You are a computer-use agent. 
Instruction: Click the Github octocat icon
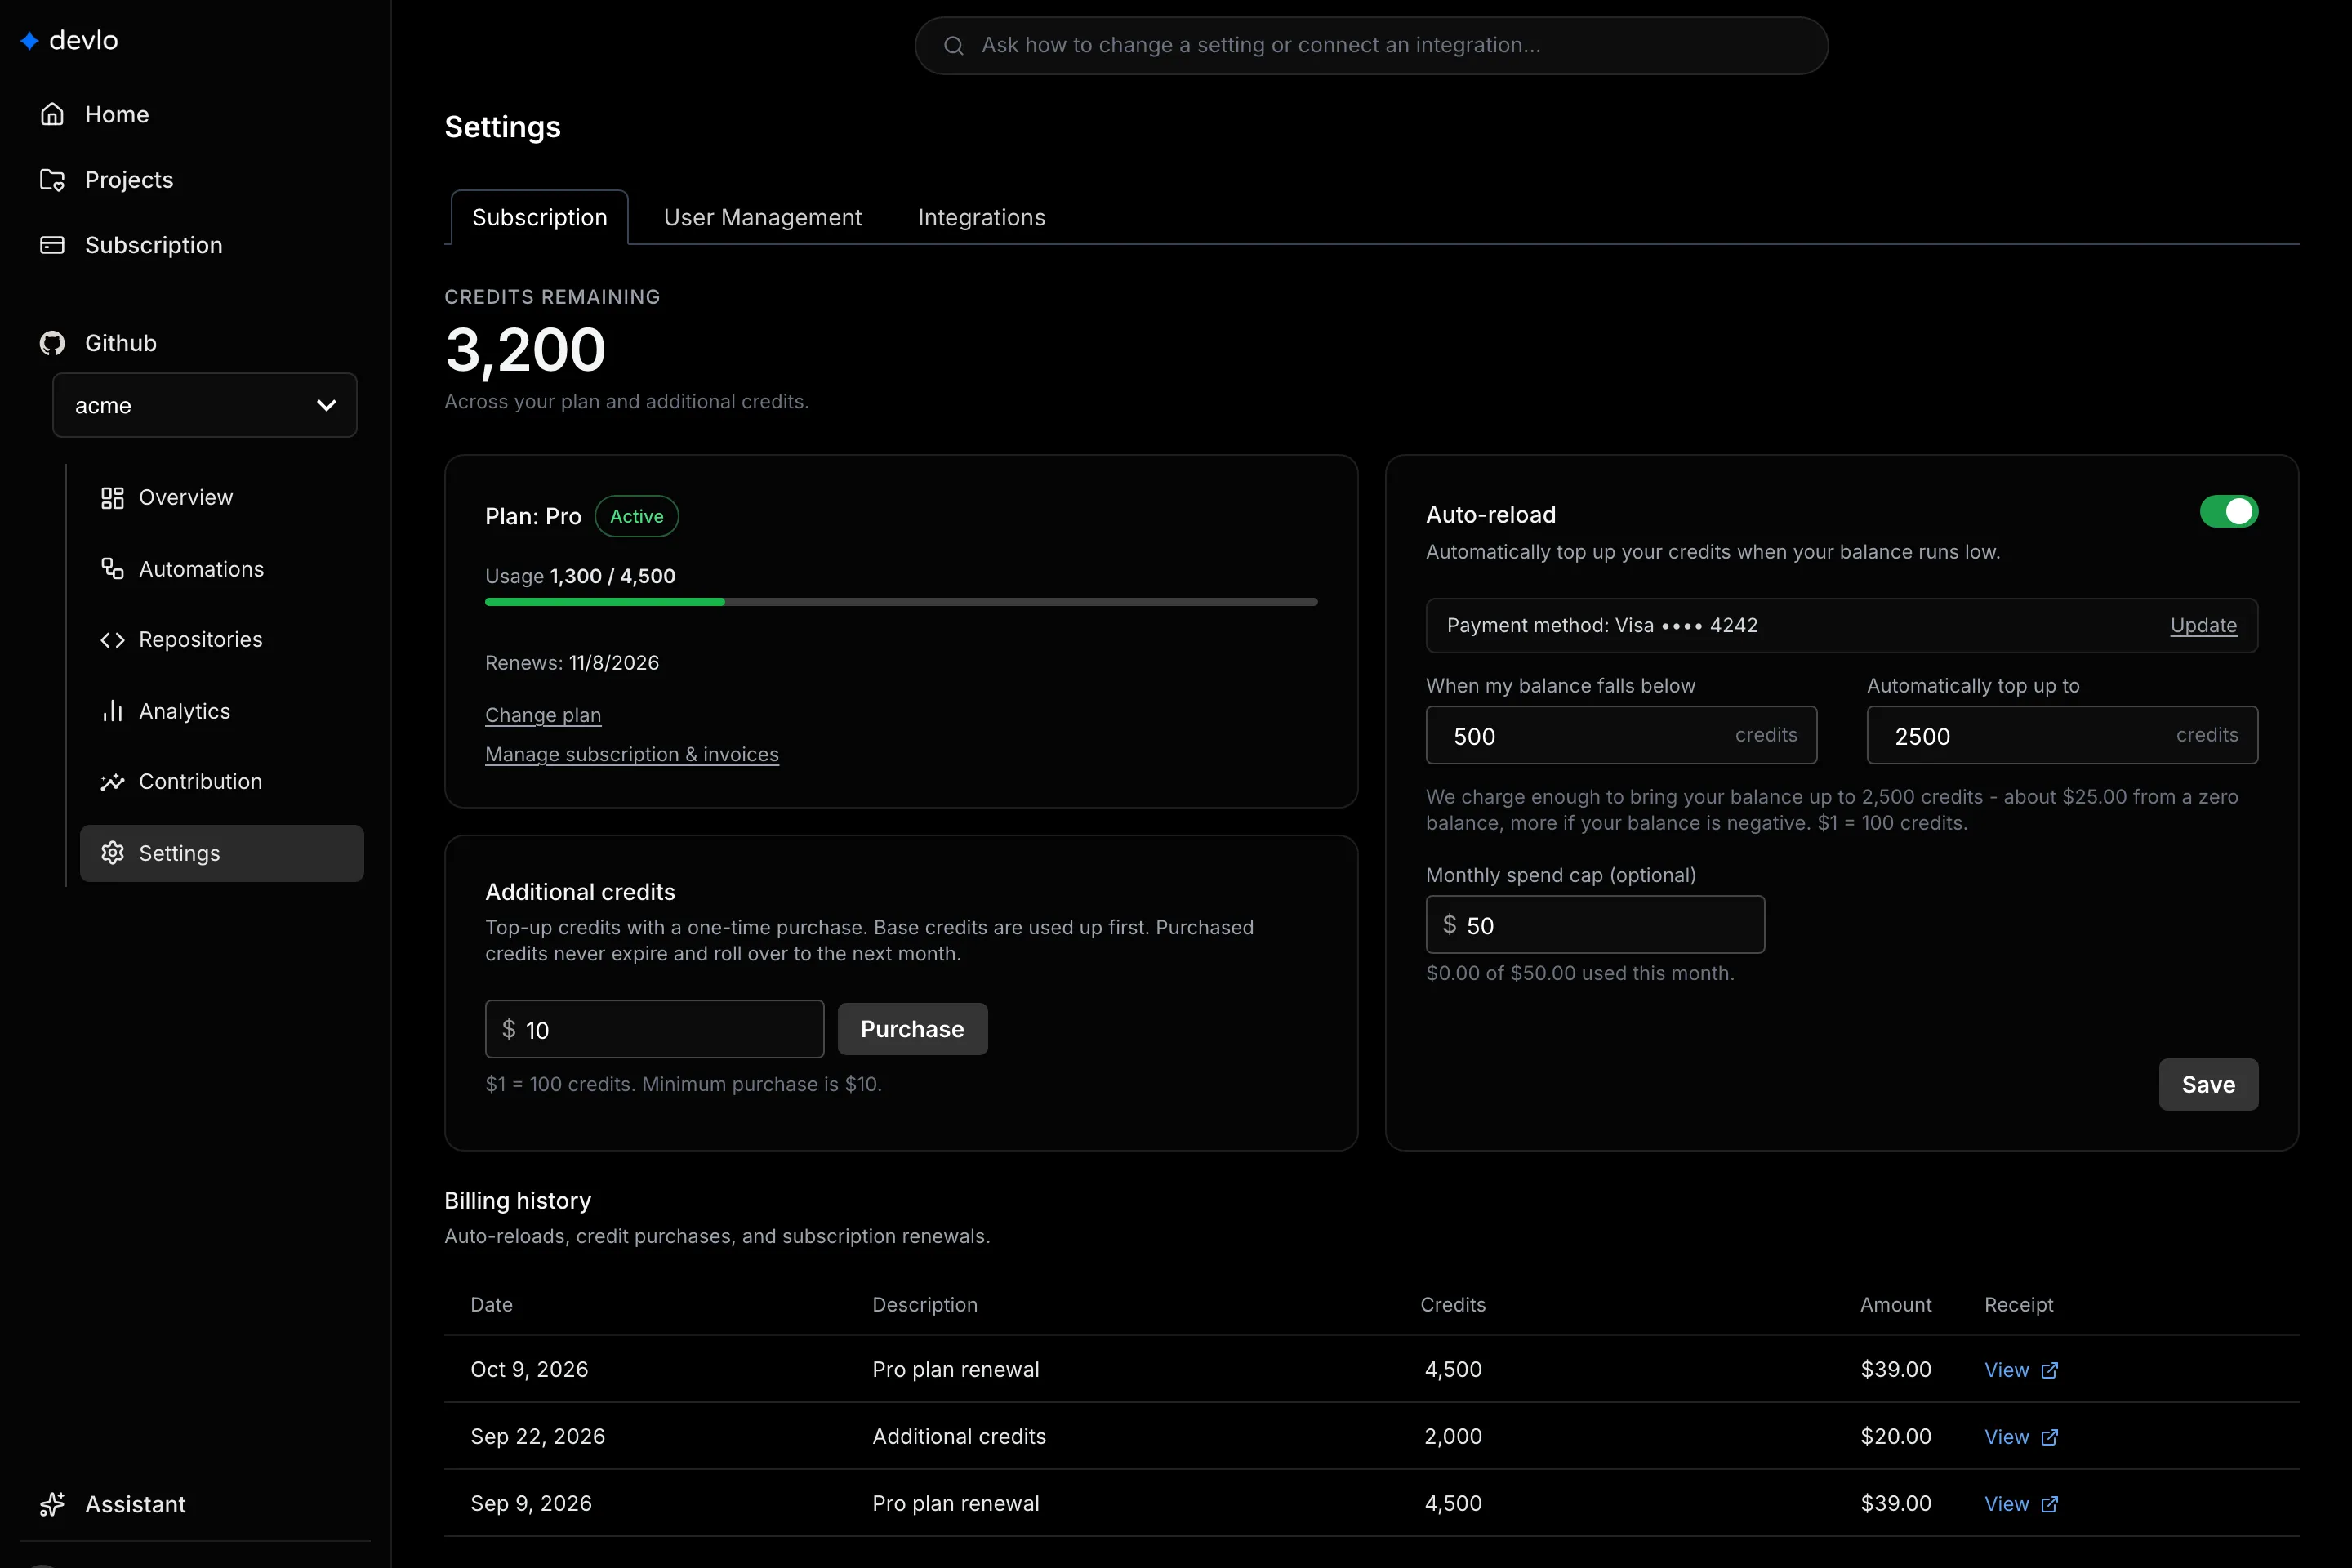[52, 343]
